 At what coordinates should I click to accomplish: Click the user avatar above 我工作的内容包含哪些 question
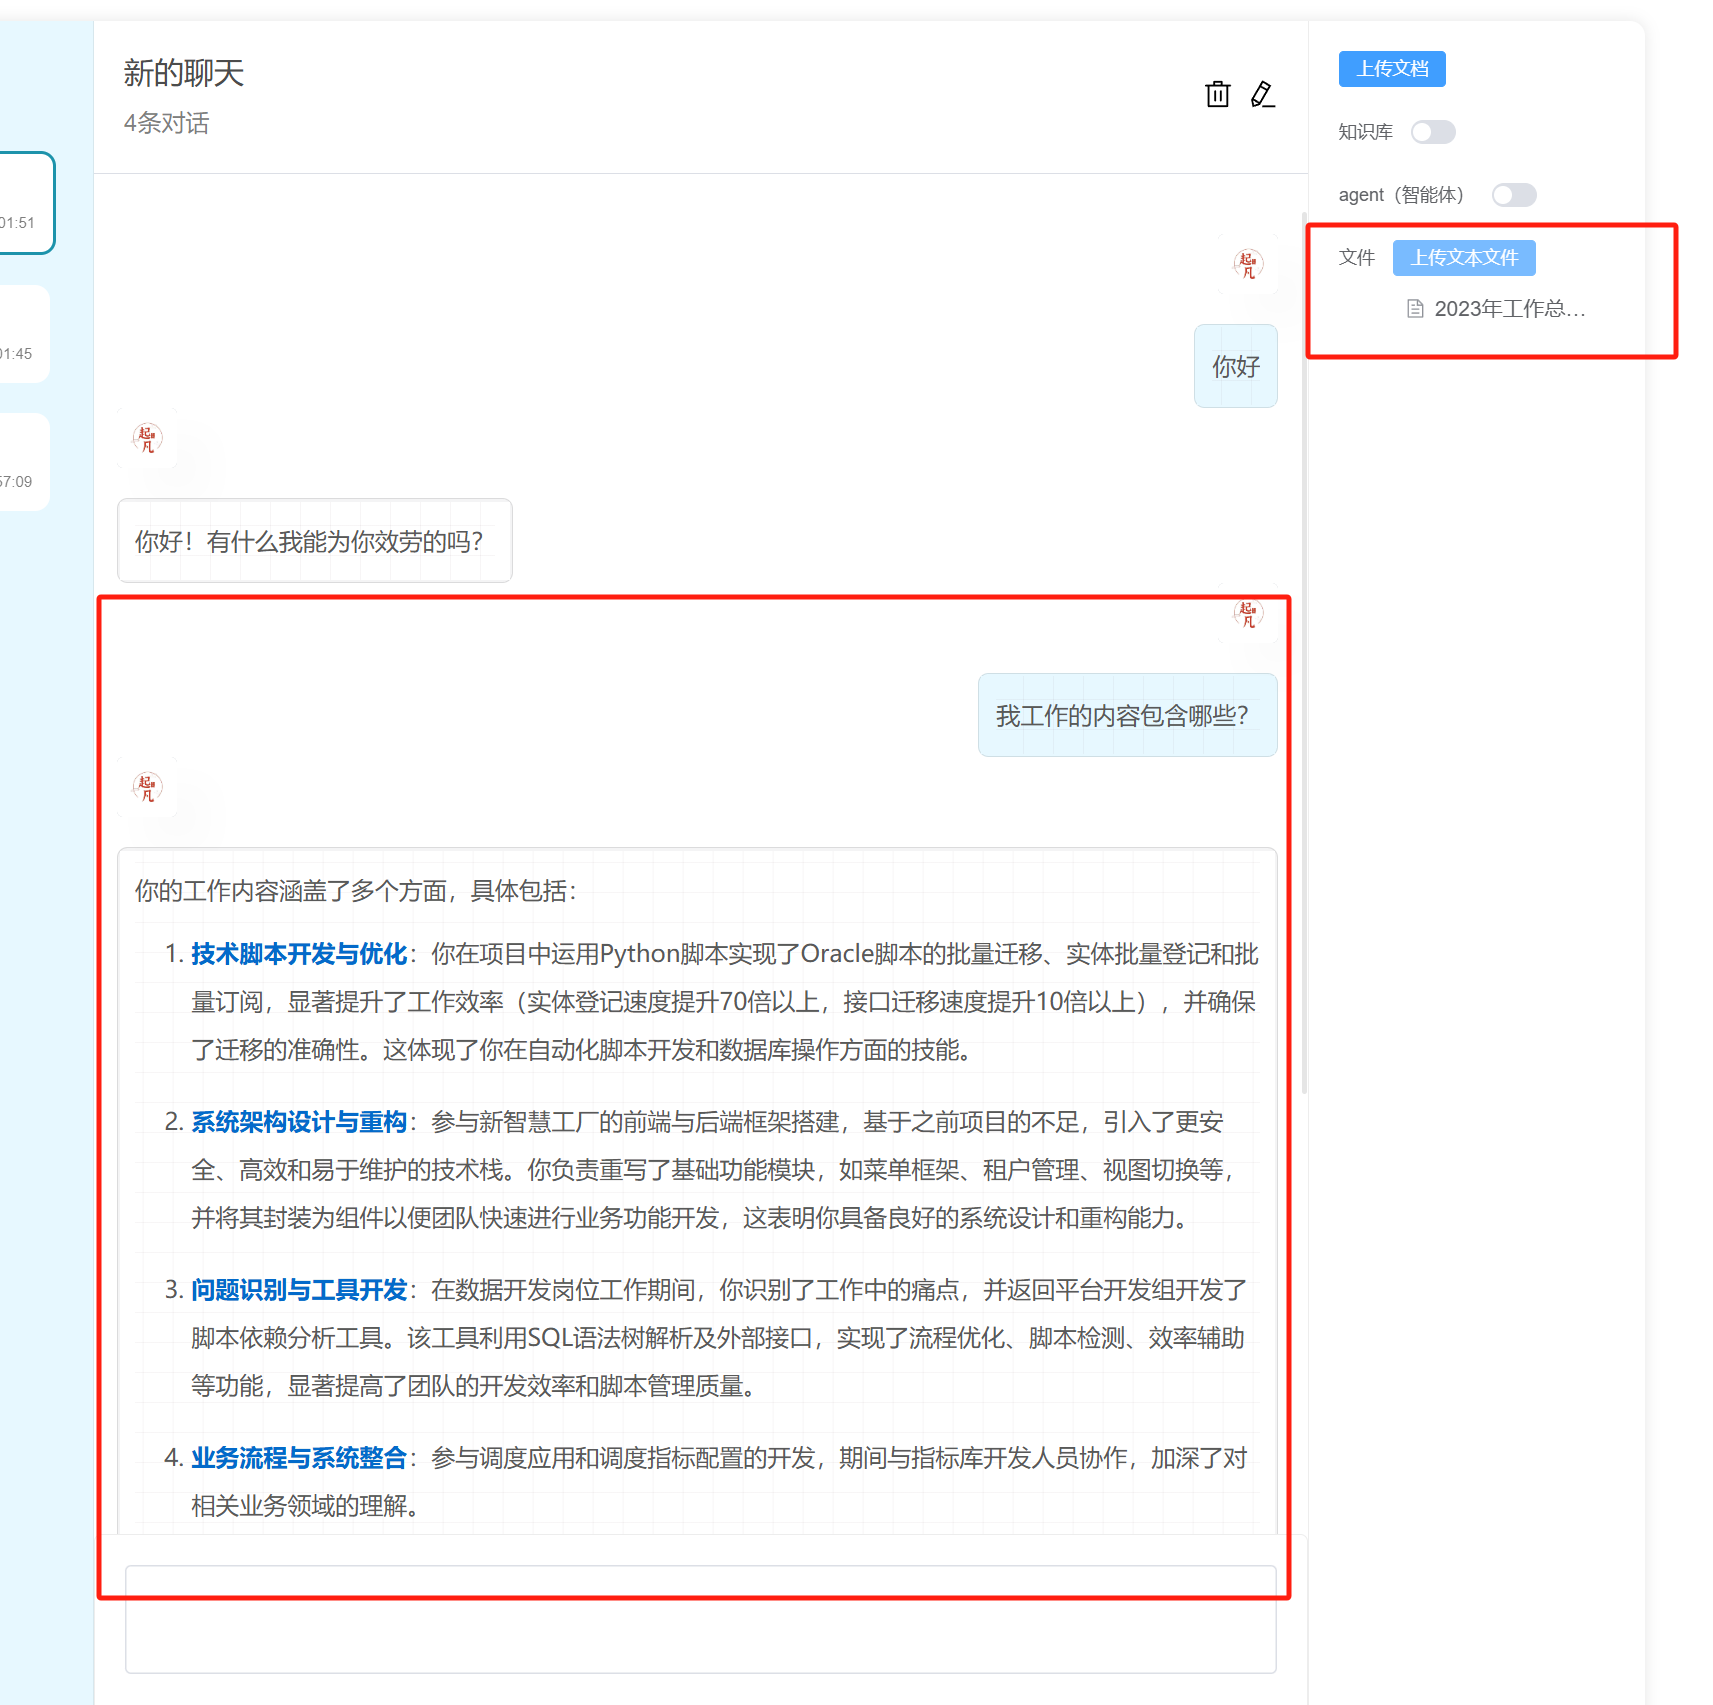coord(1248,616)
